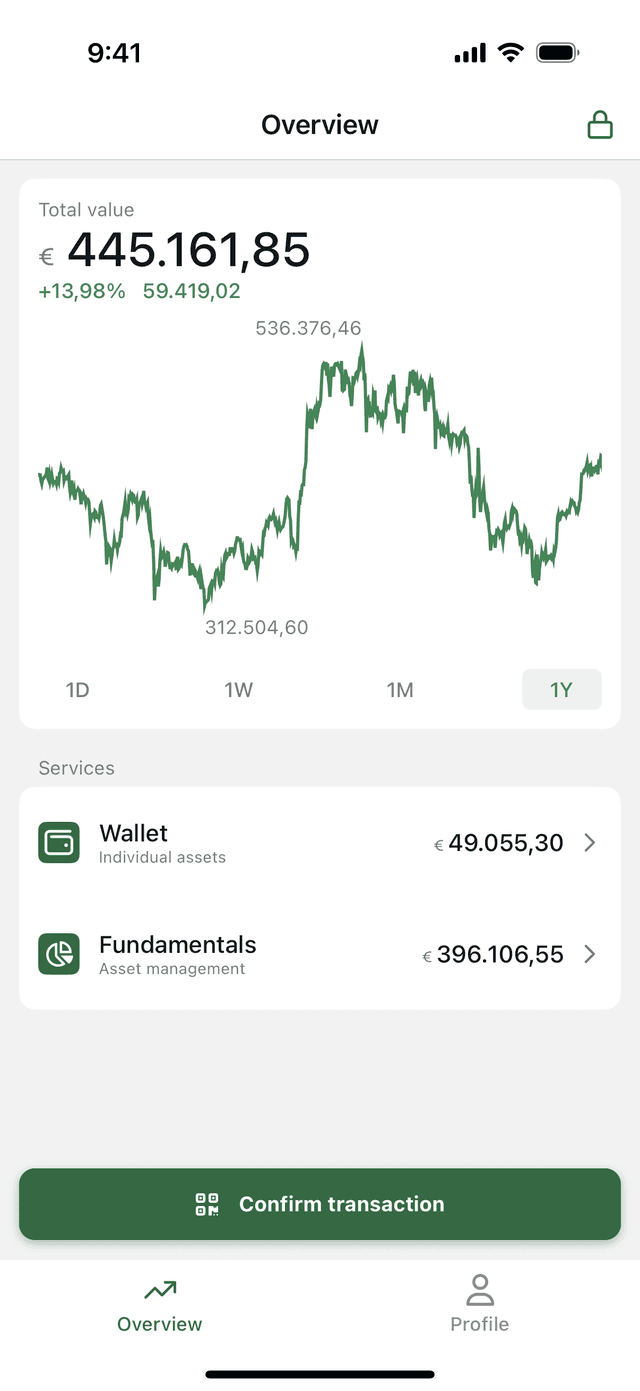
Task: Tap the Profile person icon
Action: pos(480,1290)
